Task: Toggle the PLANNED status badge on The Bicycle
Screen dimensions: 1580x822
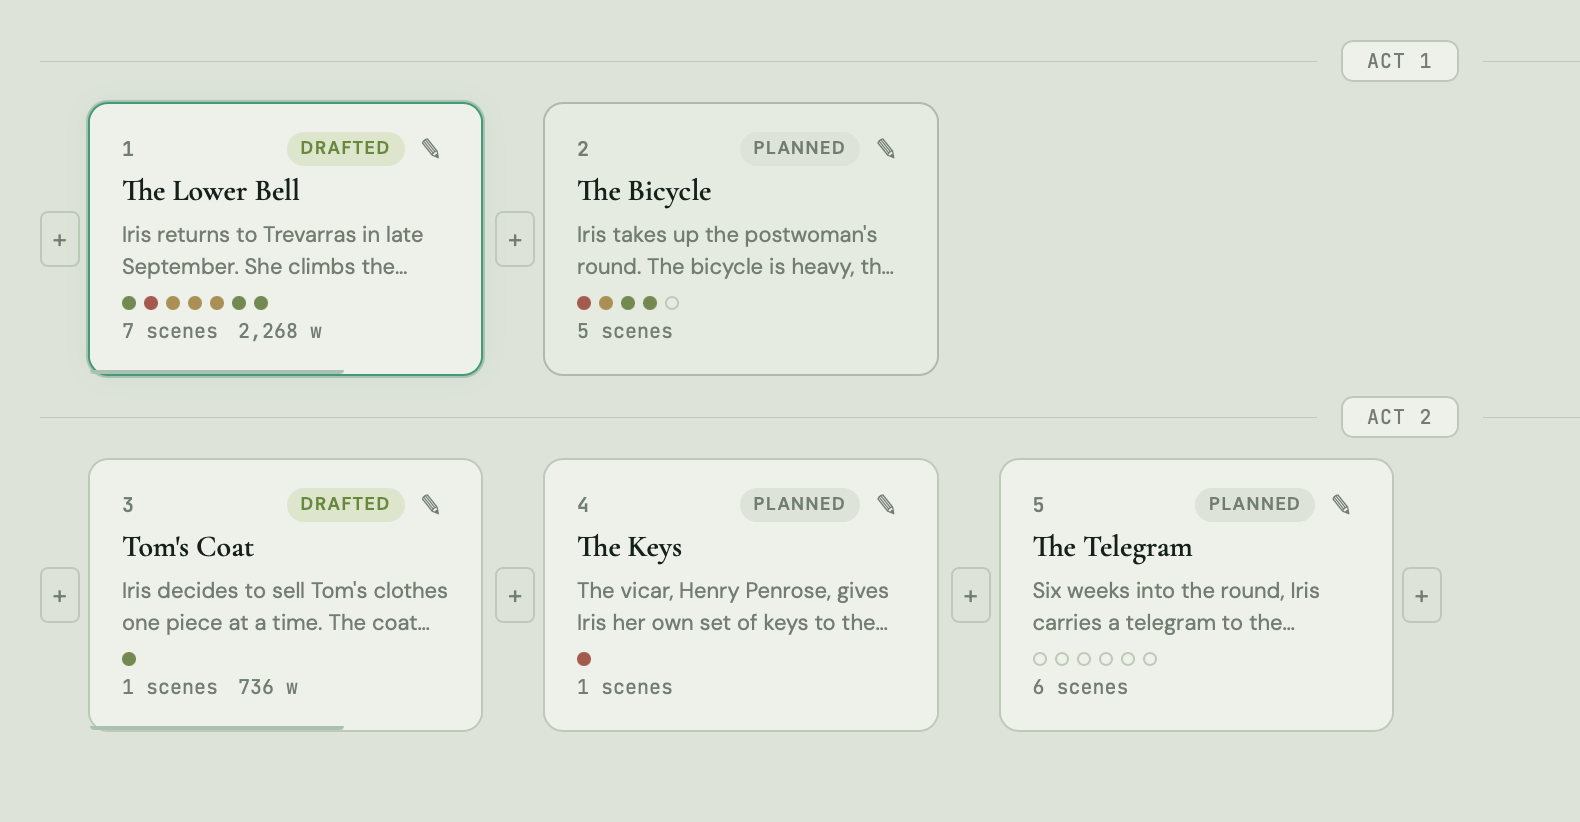Action: point(799,148)
